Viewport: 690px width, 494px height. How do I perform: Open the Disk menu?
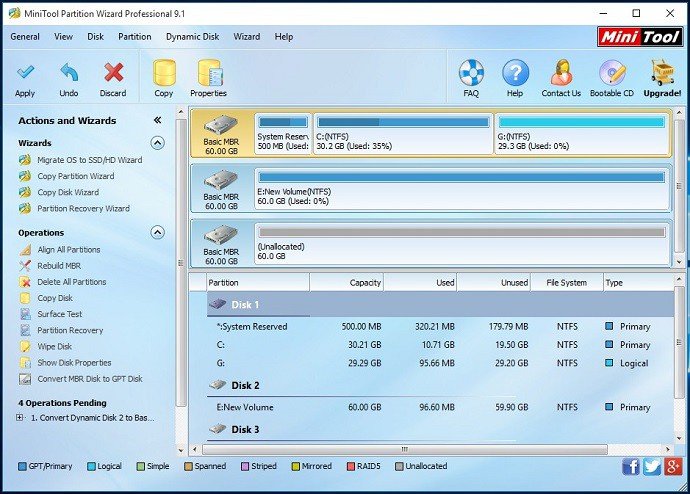pyautogui.click(x=95, y=37)
